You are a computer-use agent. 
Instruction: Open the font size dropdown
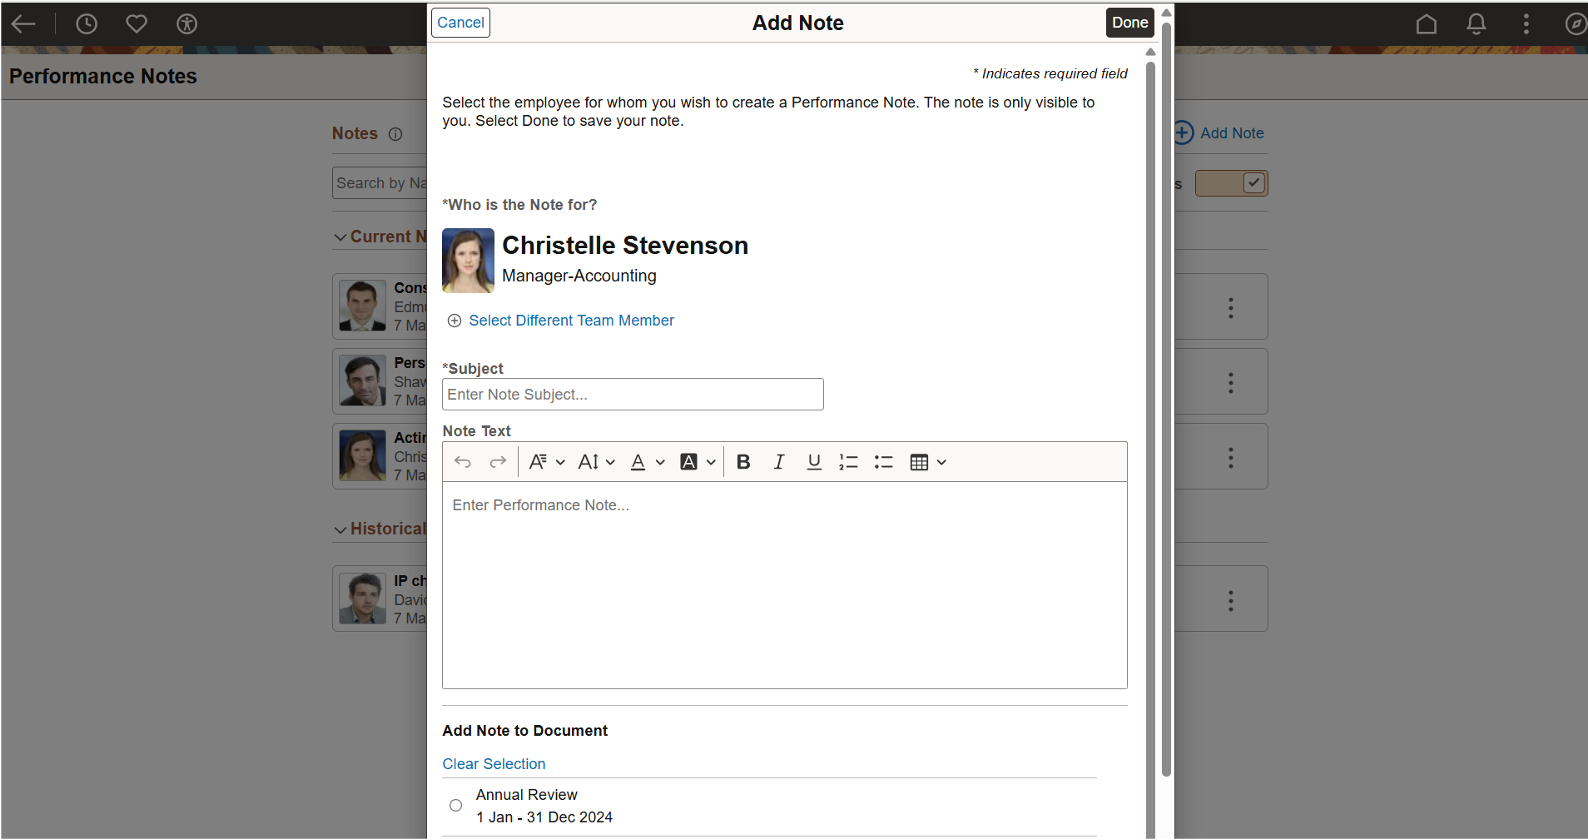point(596,462)
